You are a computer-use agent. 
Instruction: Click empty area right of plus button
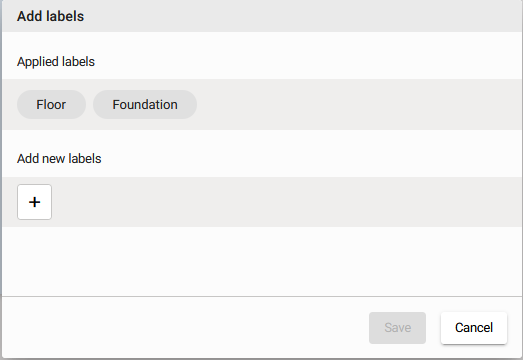pyautogui.click(x=287, y=202)
